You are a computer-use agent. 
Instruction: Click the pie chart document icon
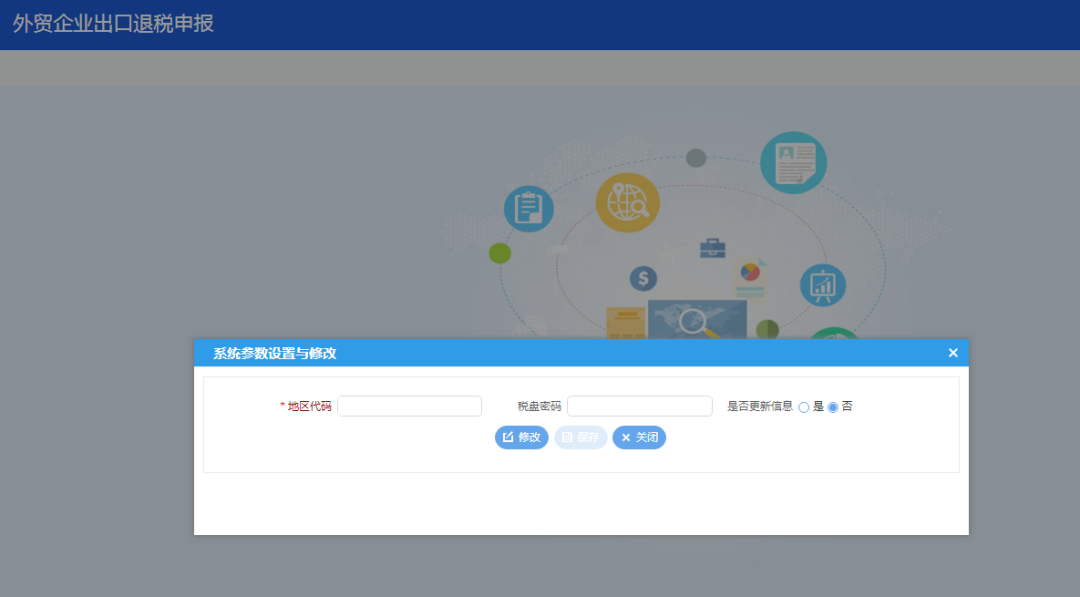tap(751, 279)
